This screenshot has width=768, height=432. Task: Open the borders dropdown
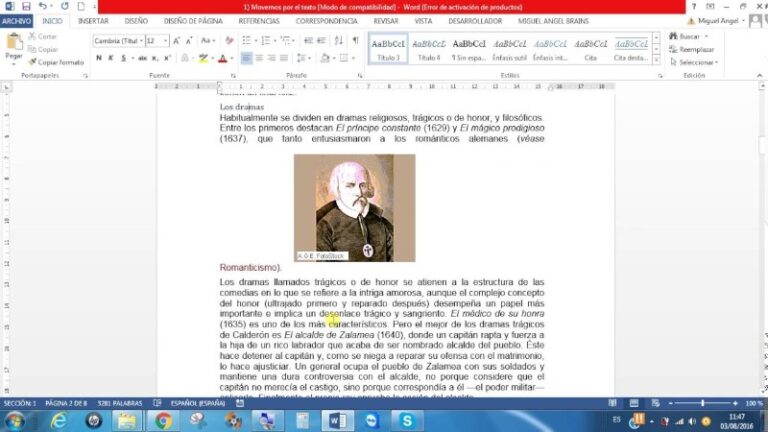coord(353,58)
